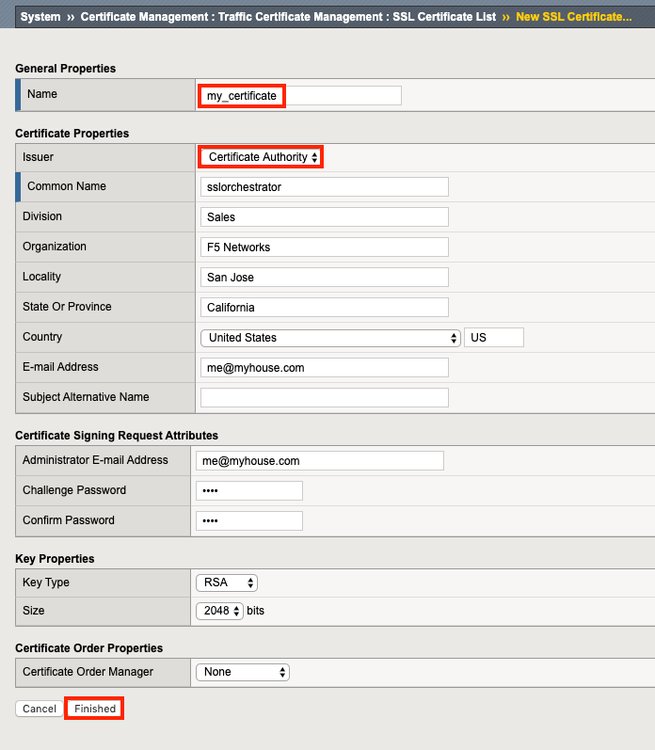The image size is (655, 750).
Task: Open the Certificate Order Manager dropdown
Action: [x=243, y=672]
